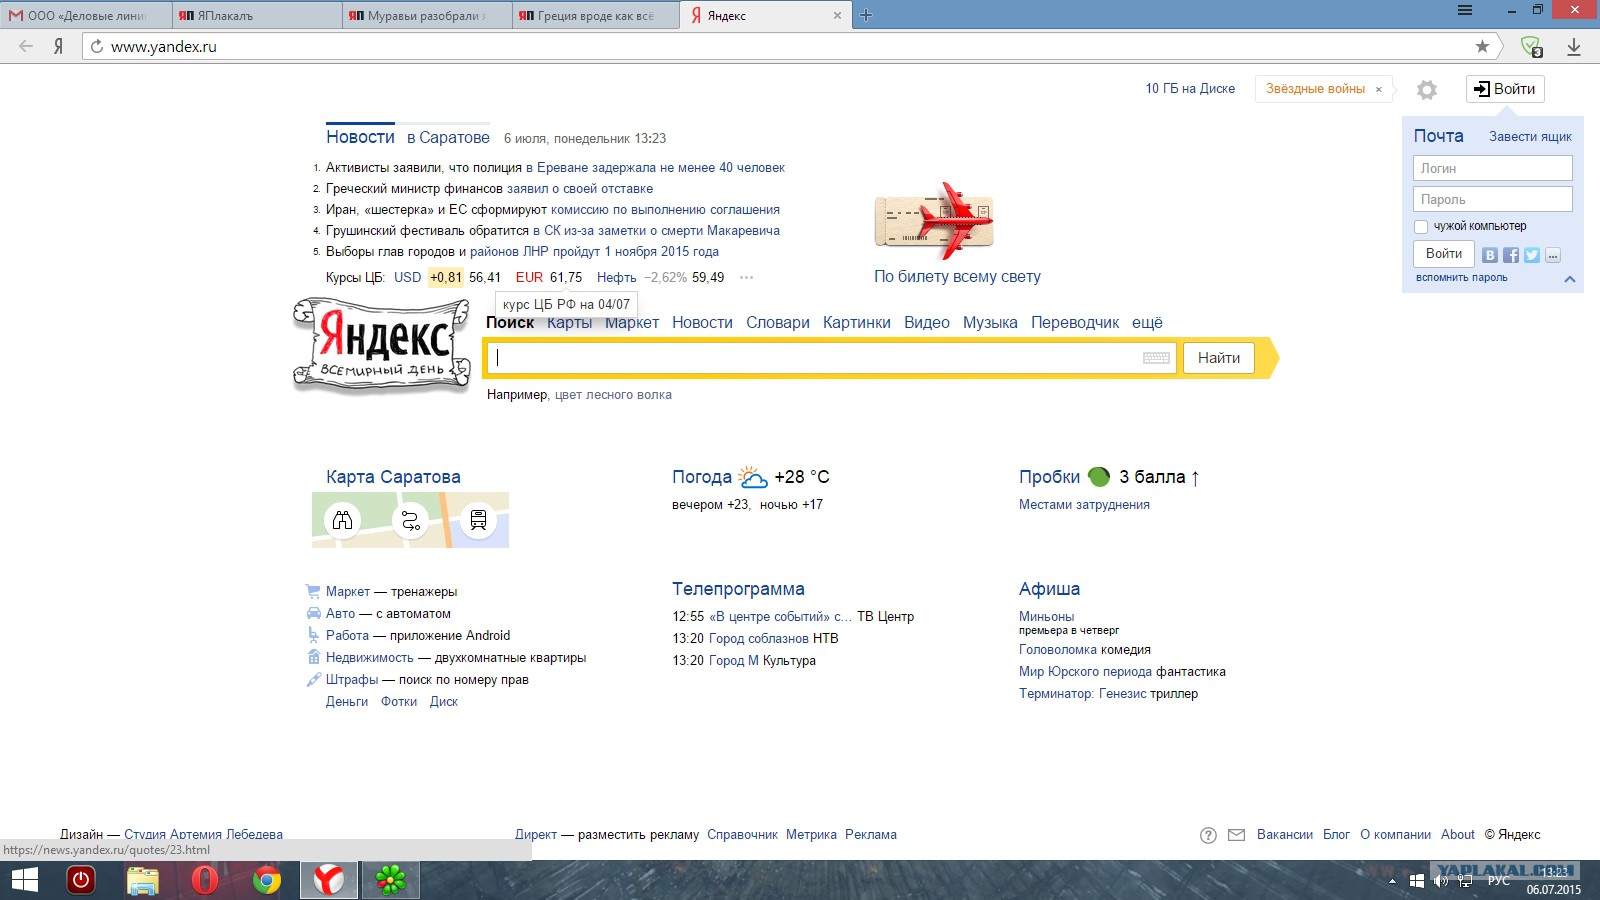Image resolution: width=1600 pixels, height=900 pixels.
Task: Open the red power app in taskbar
Action: (x=81, y=880)
